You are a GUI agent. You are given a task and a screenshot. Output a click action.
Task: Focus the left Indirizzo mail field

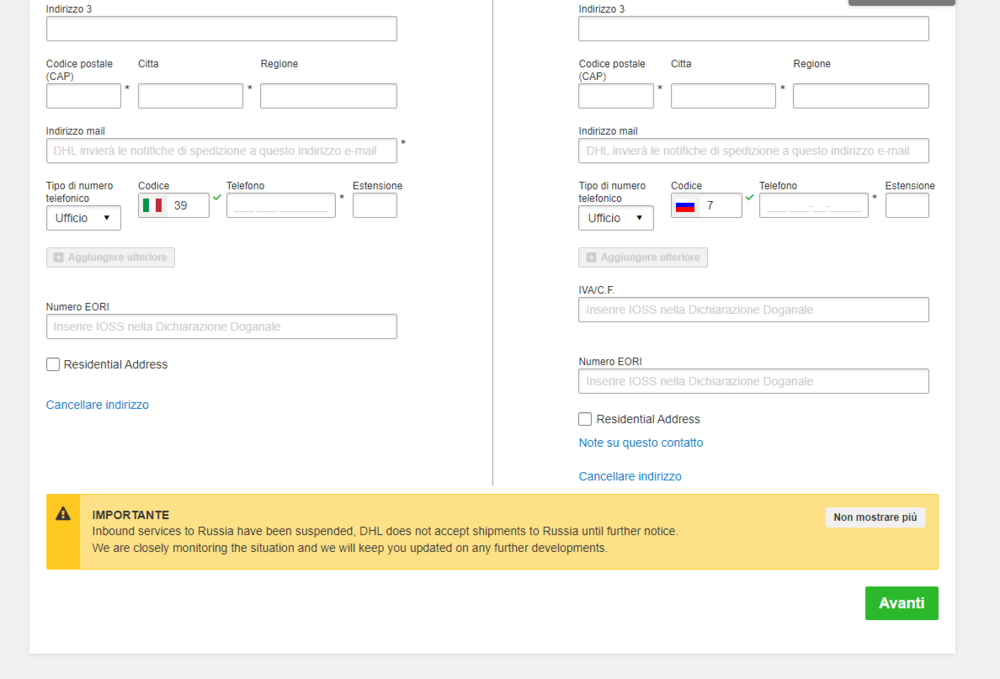[x=221, y=151]
